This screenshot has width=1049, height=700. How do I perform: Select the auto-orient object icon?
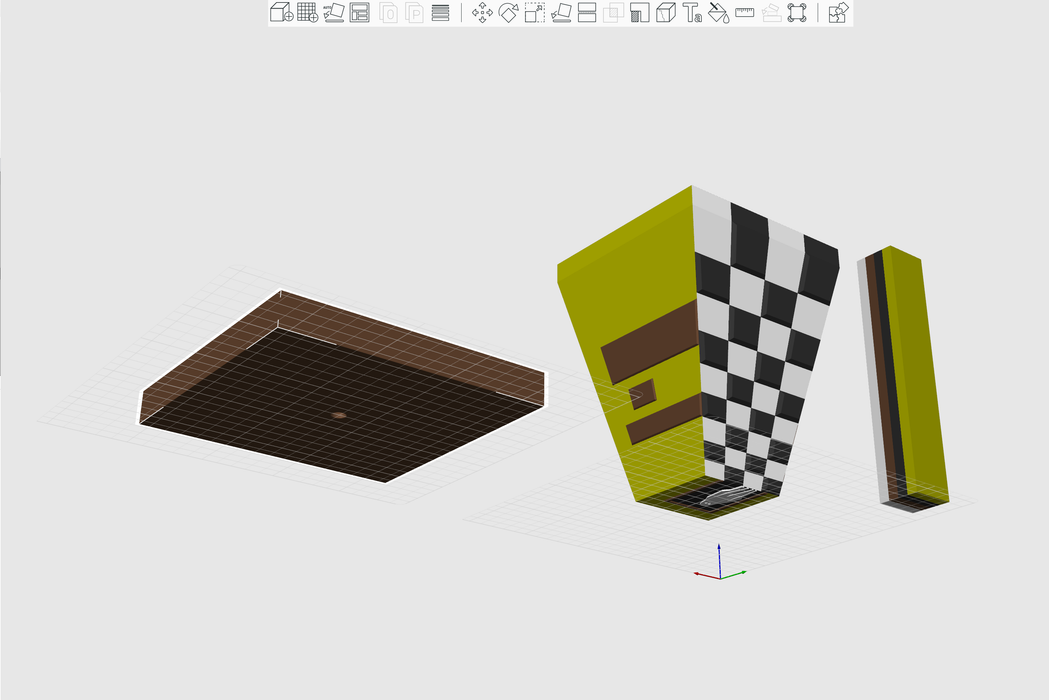[334, 13]
